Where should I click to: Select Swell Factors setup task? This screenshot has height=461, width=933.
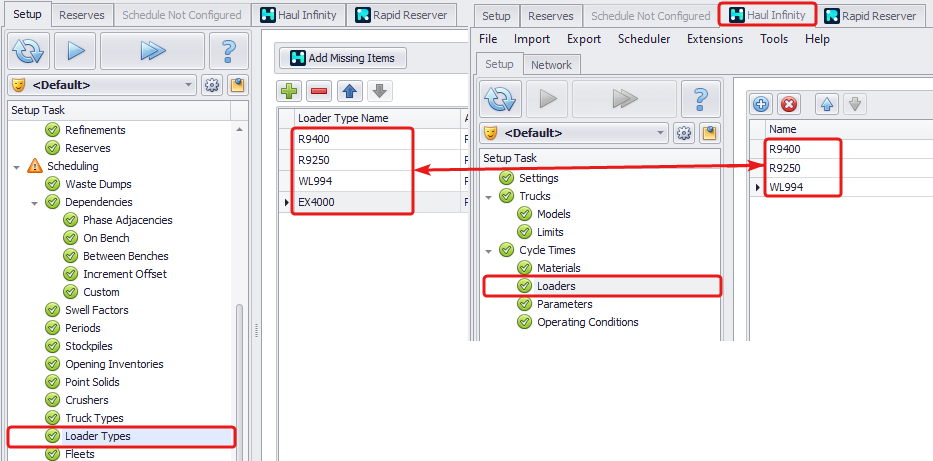point(96,310)
